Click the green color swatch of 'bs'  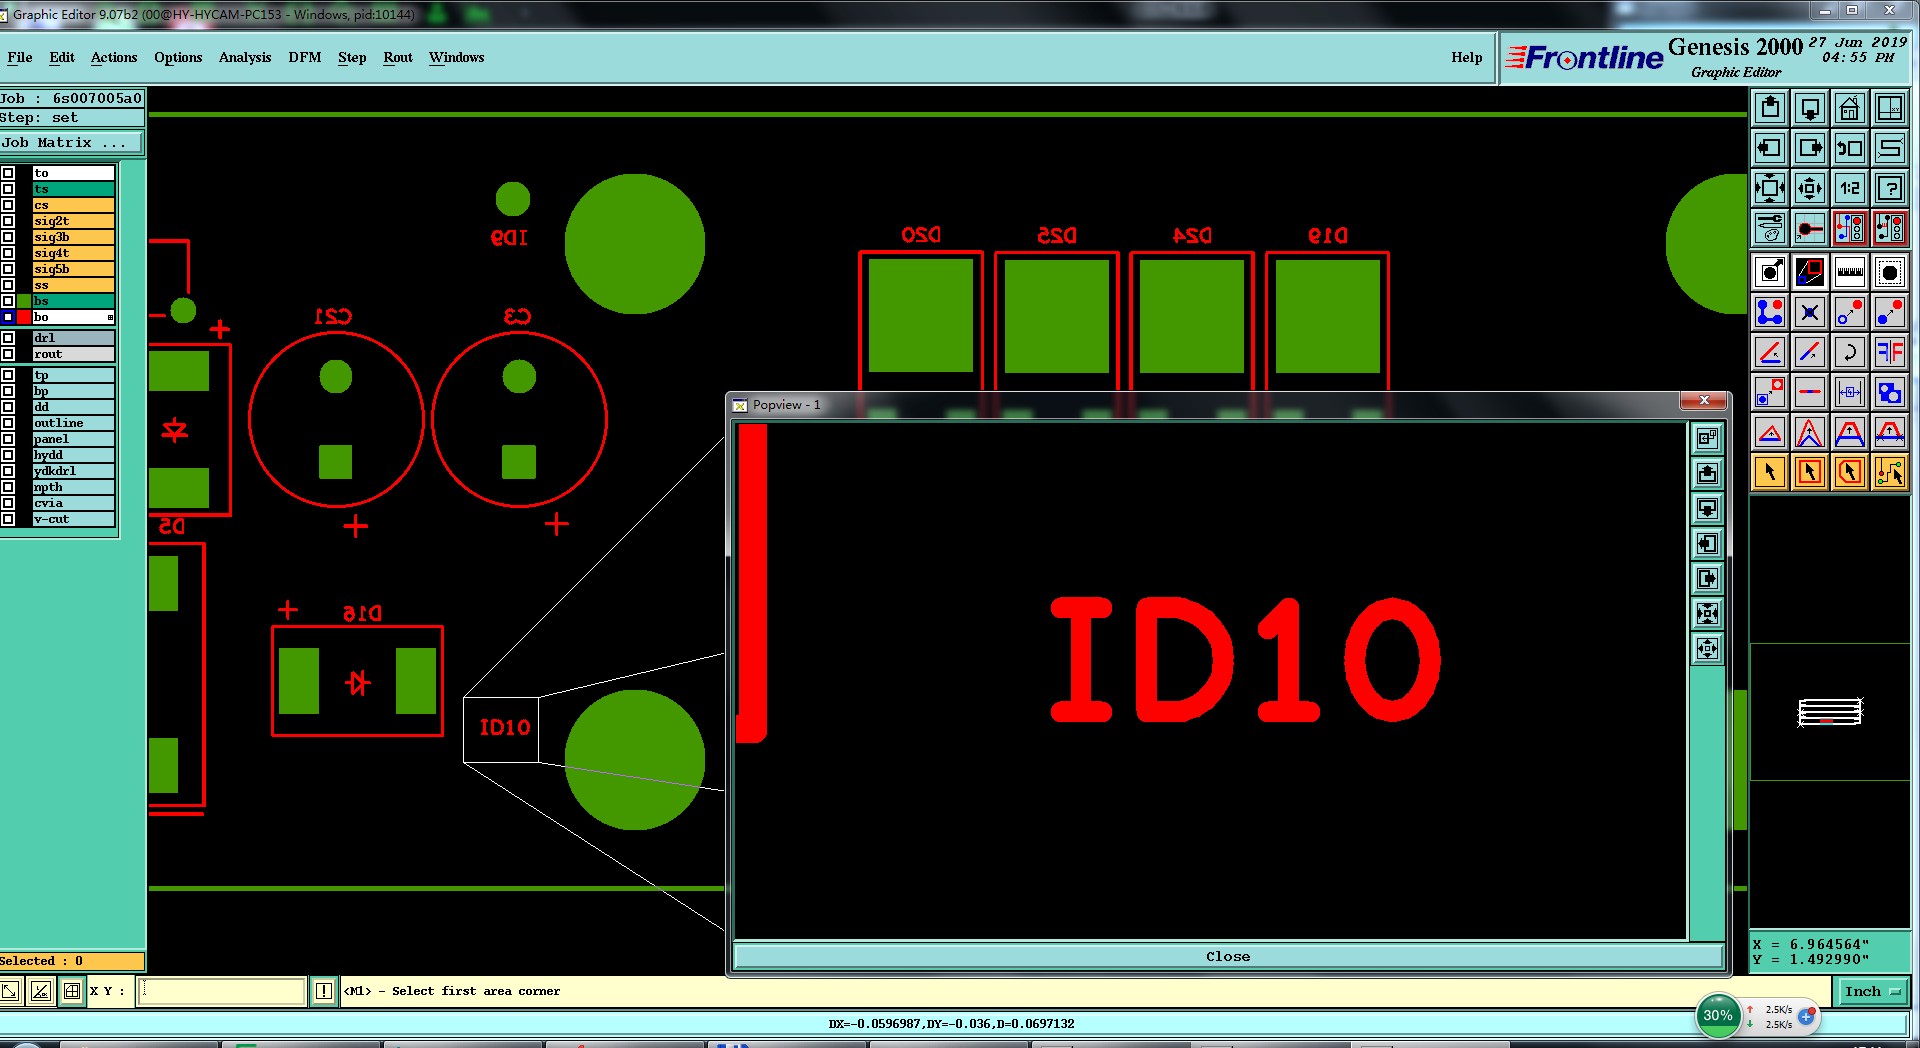click(x=24, y=301)
